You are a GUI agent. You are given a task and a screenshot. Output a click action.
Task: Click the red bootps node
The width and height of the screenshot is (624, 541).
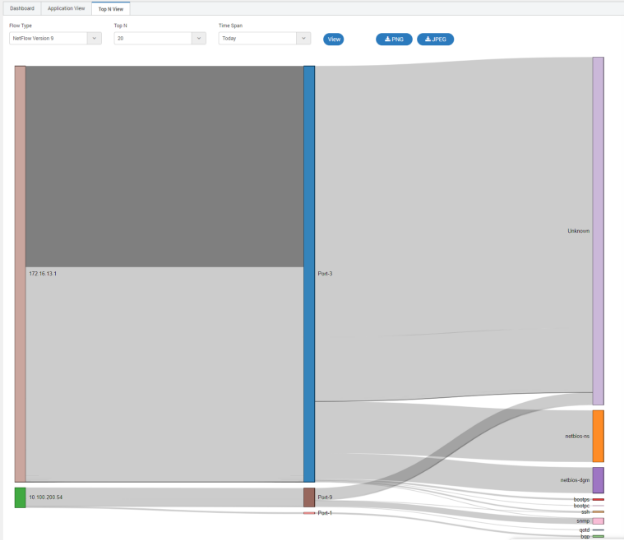(598, 499)
